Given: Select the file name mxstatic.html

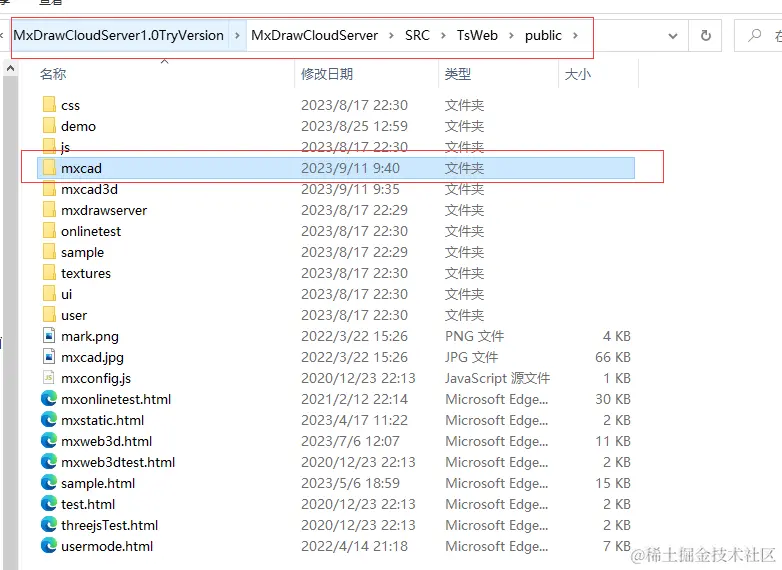Looking at the screenshot, I should [x=103, y=420].
